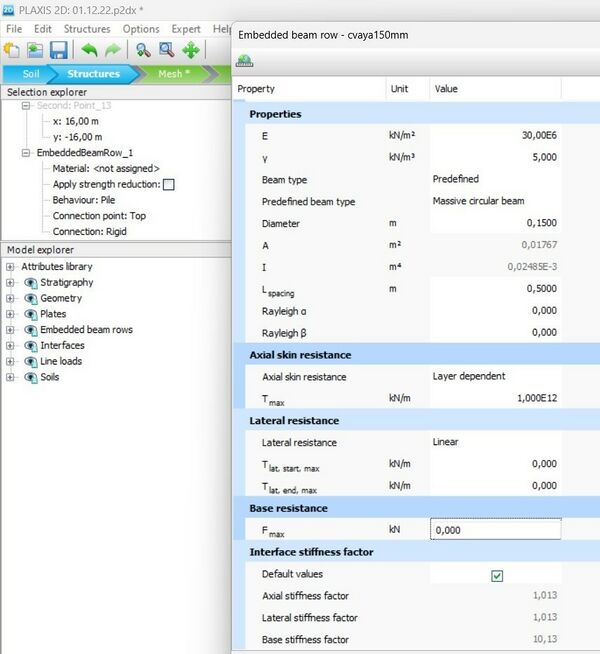The height and width of the screenshot is (654, 600).
Task: Click the green Undo arrow
Action: click(89, 50)
